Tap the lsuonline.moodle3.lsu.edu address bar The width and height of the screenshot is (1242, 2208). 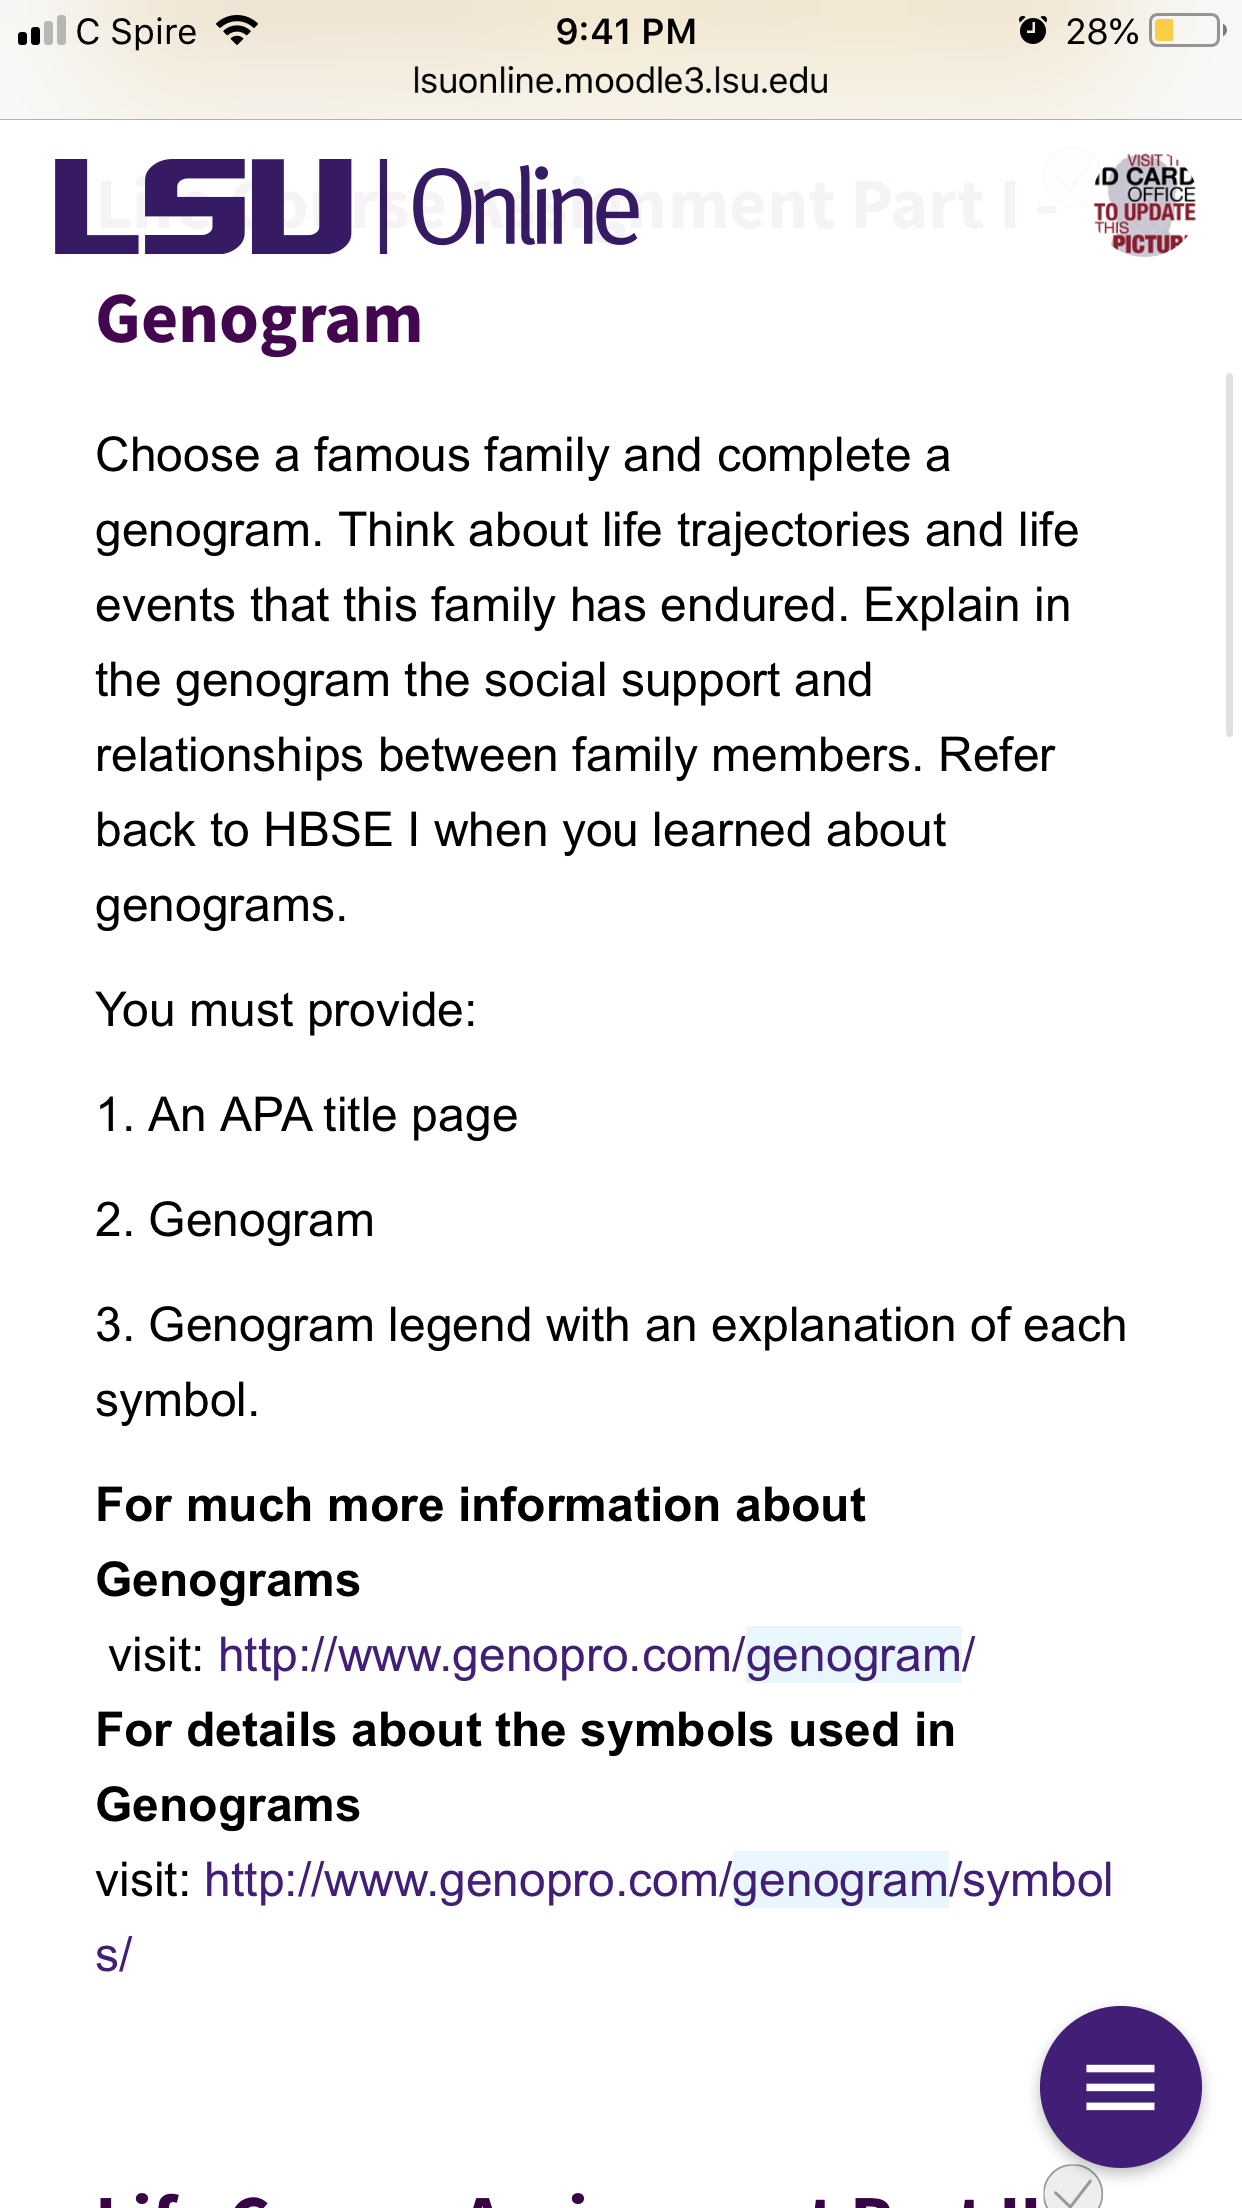(620, 81)
